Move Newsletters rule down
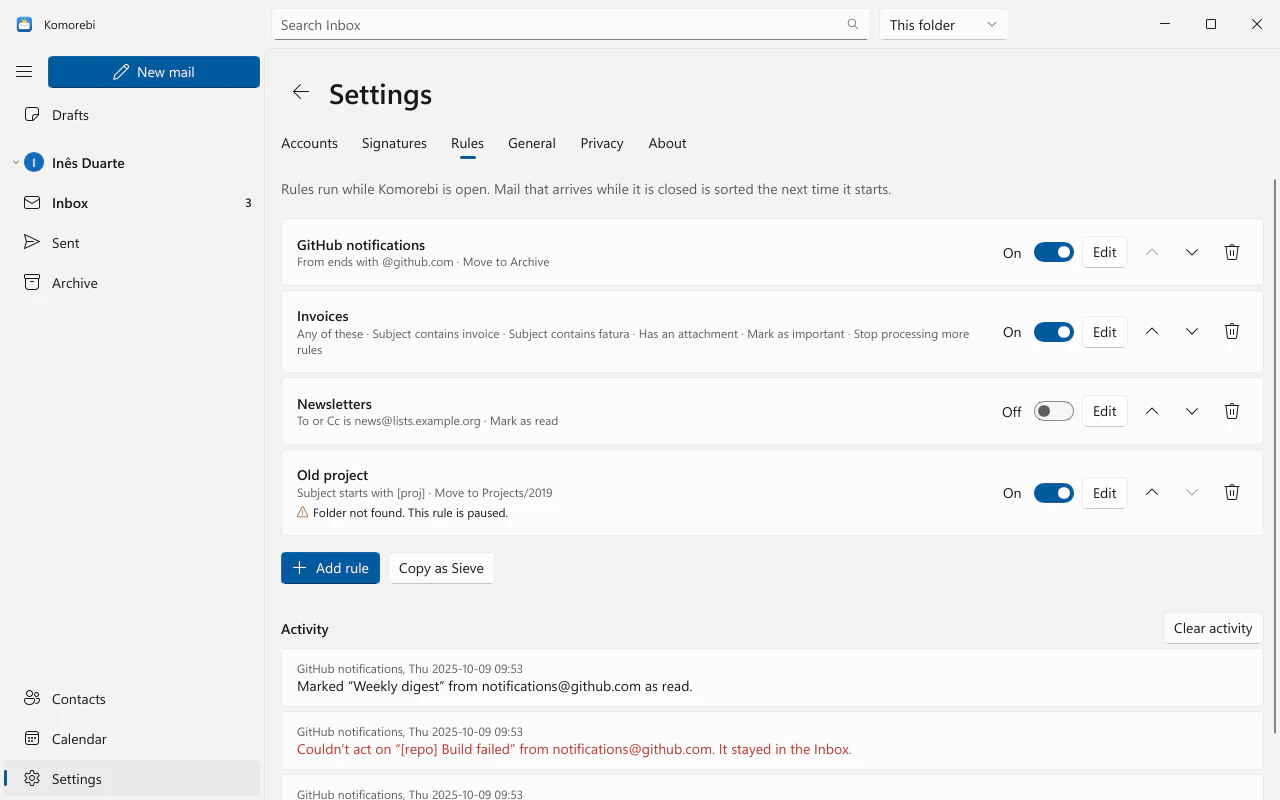The width and height of the screenshot is (1280, 800). coord(1192,411)
